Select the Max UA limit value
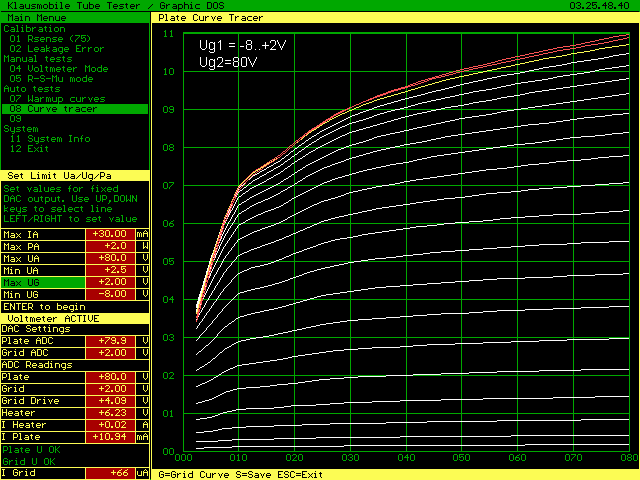Screen dimensions: 640x480 coord(109,258)
